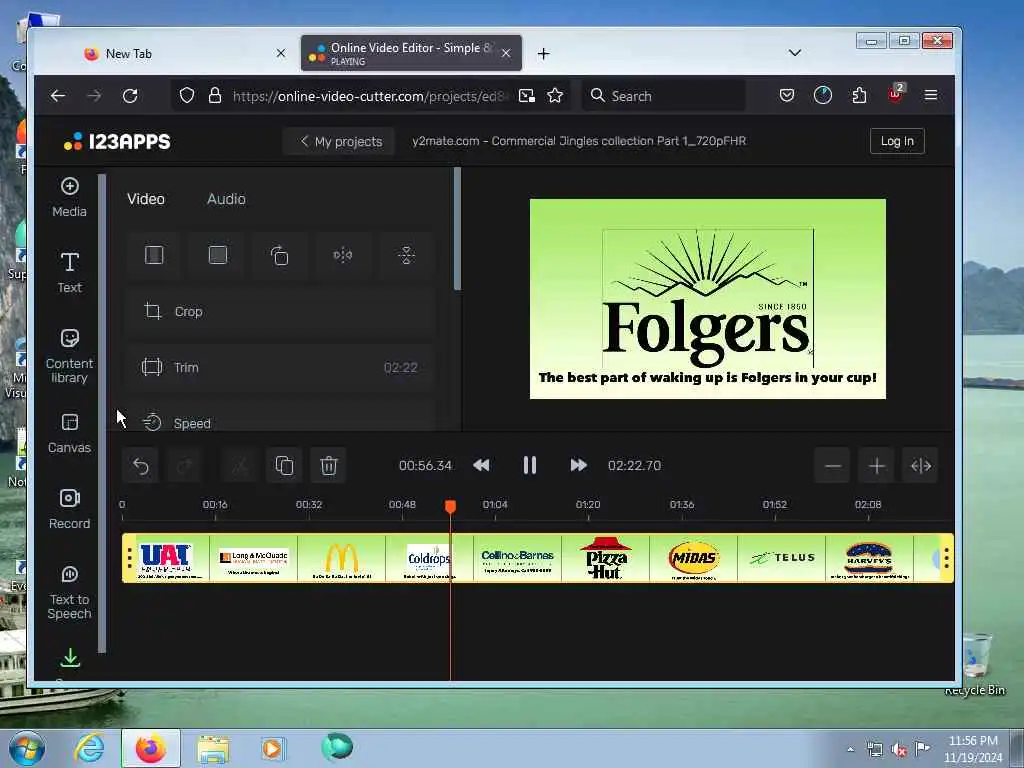
Task: Click the Log in button
Action: click(897, 141)
